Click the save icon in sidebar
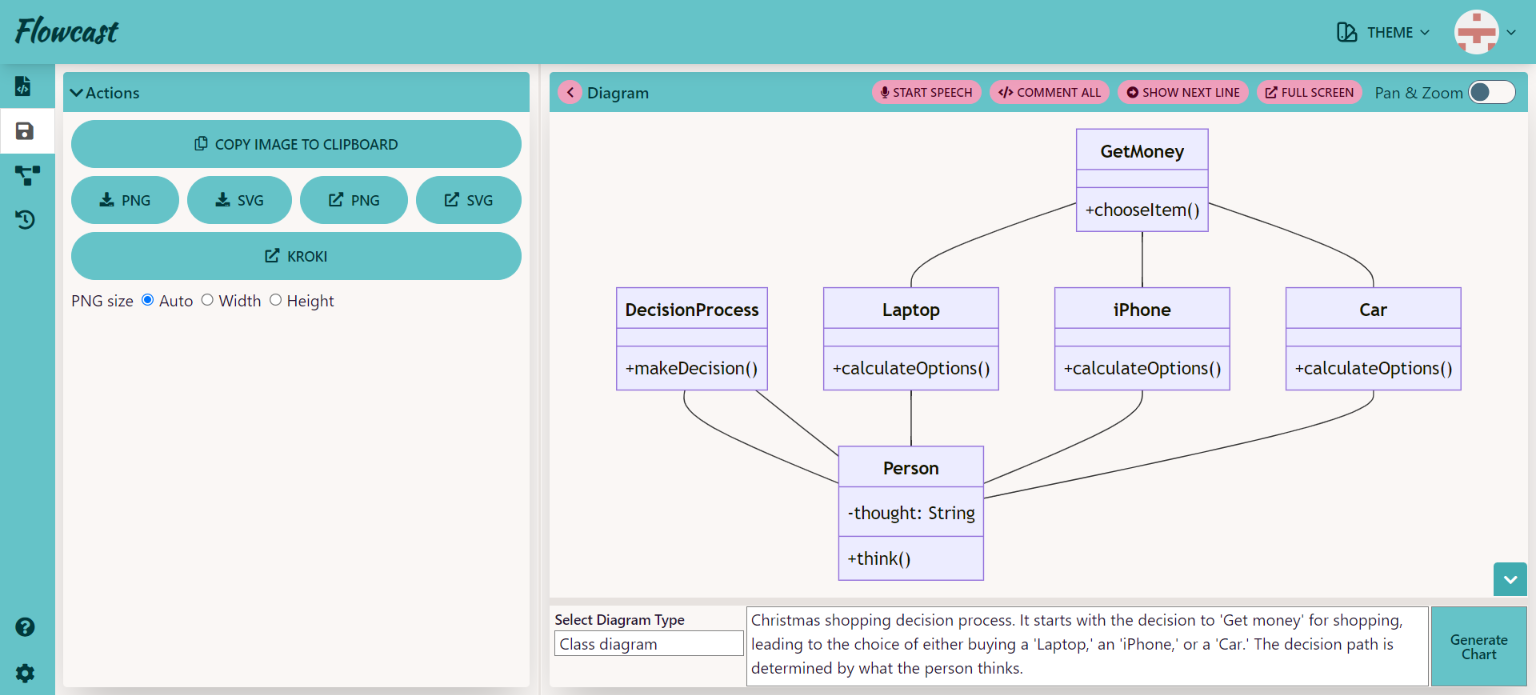Image resolution: width=1536 pixels, height=695 pixels. pos(26,131)
